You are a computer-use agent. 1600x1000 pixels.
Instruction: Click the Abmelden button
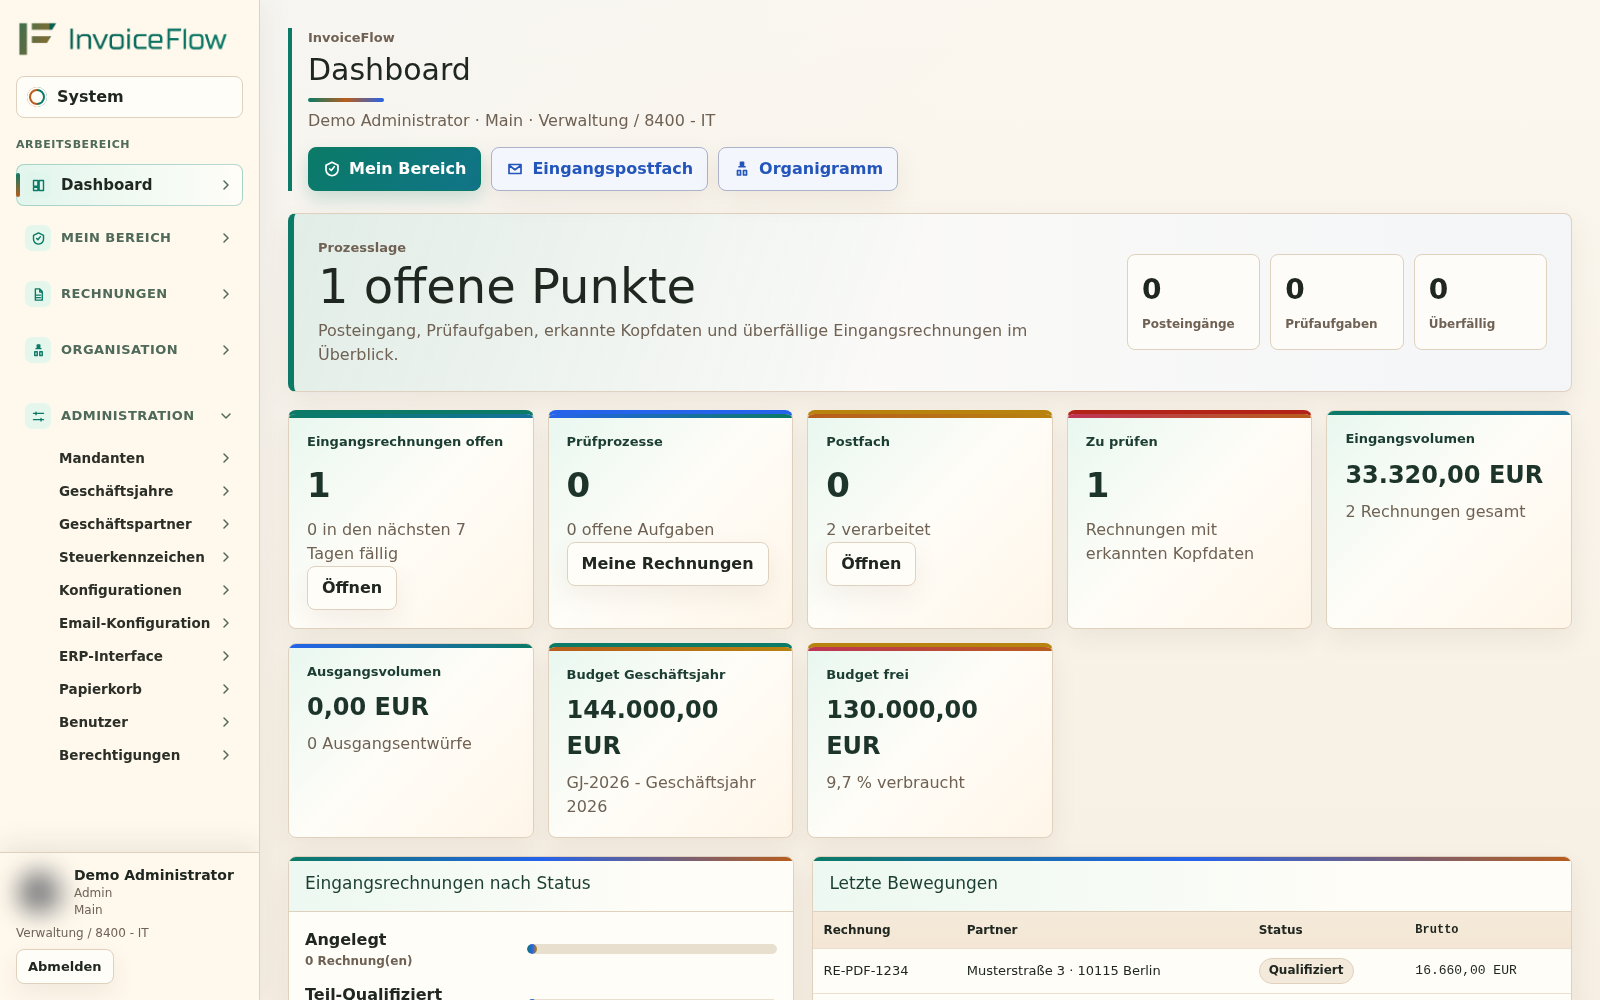65,967
